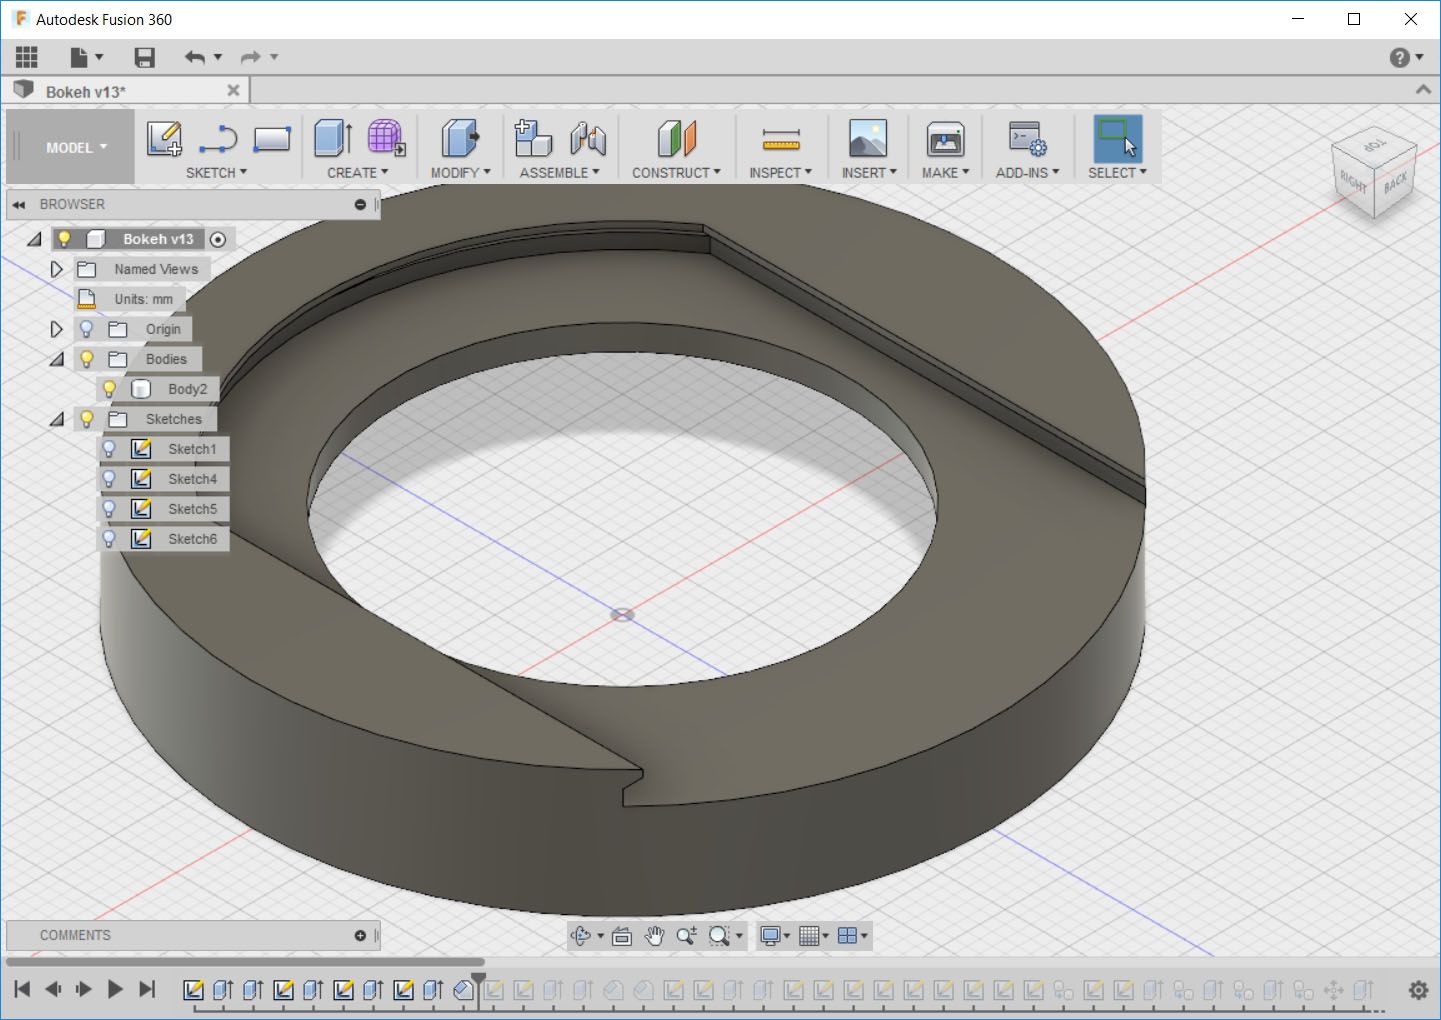Expand the Named Views folder
The image size is (1441, 1020).
56,269
